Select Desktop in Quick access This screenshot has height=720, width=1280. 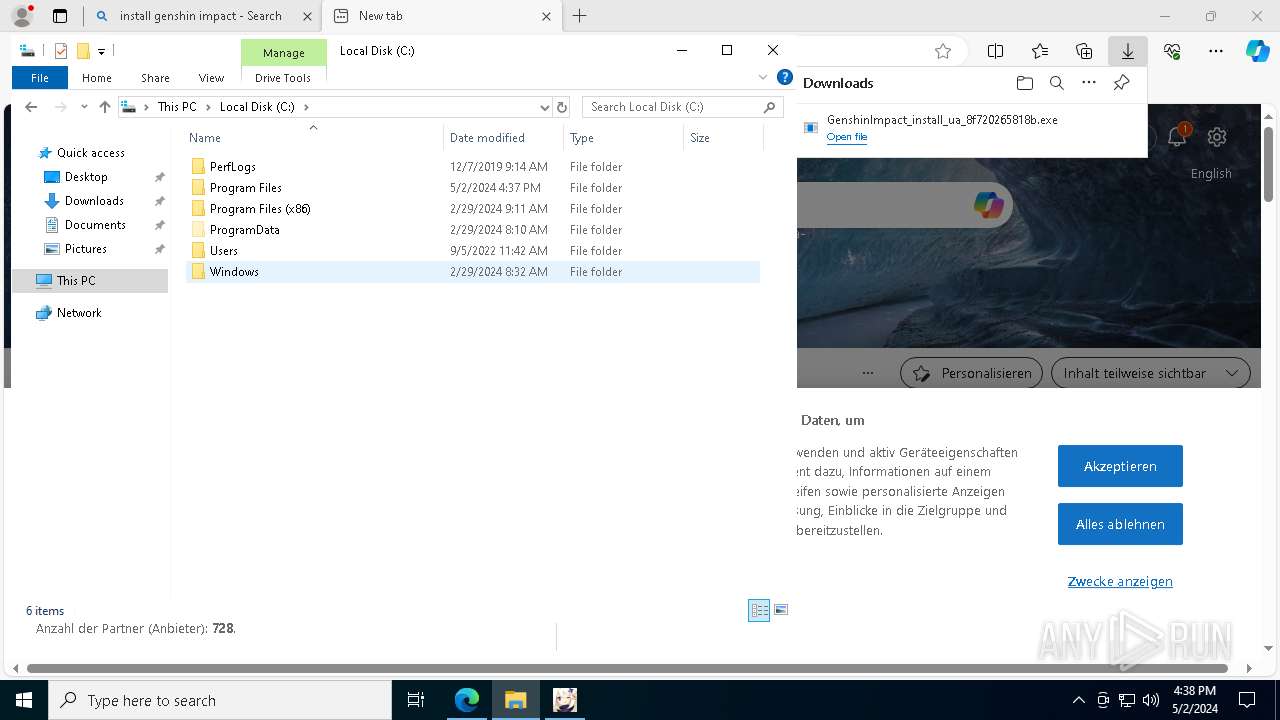86,177
